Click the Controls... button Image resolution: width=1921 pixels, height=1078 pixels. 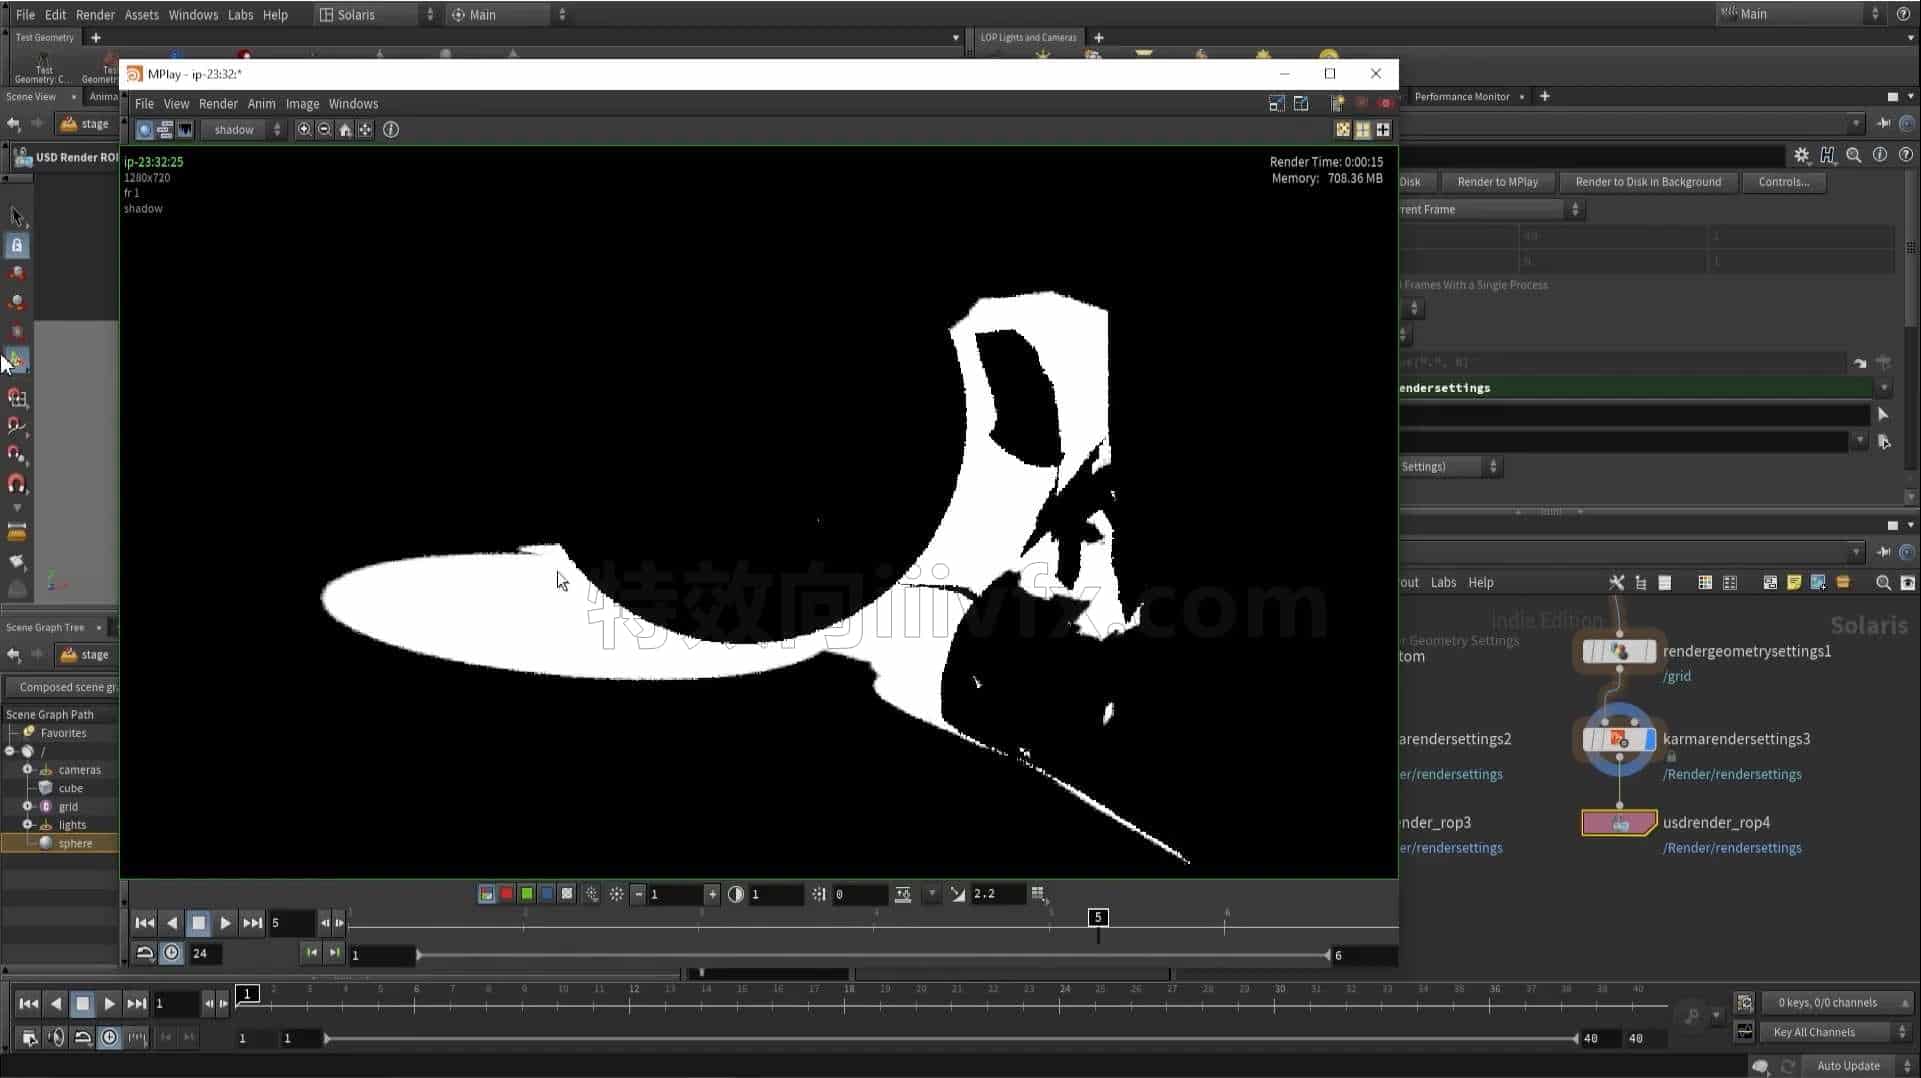[x=1783, y=182]
